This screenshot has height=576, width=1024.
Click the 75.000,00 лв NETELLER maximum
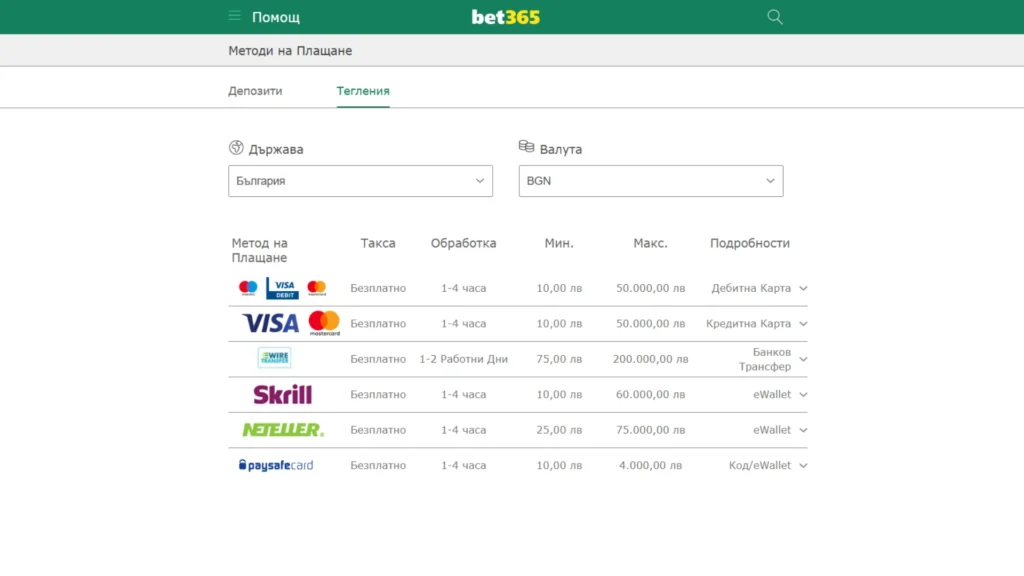click(x=650, y=430)
